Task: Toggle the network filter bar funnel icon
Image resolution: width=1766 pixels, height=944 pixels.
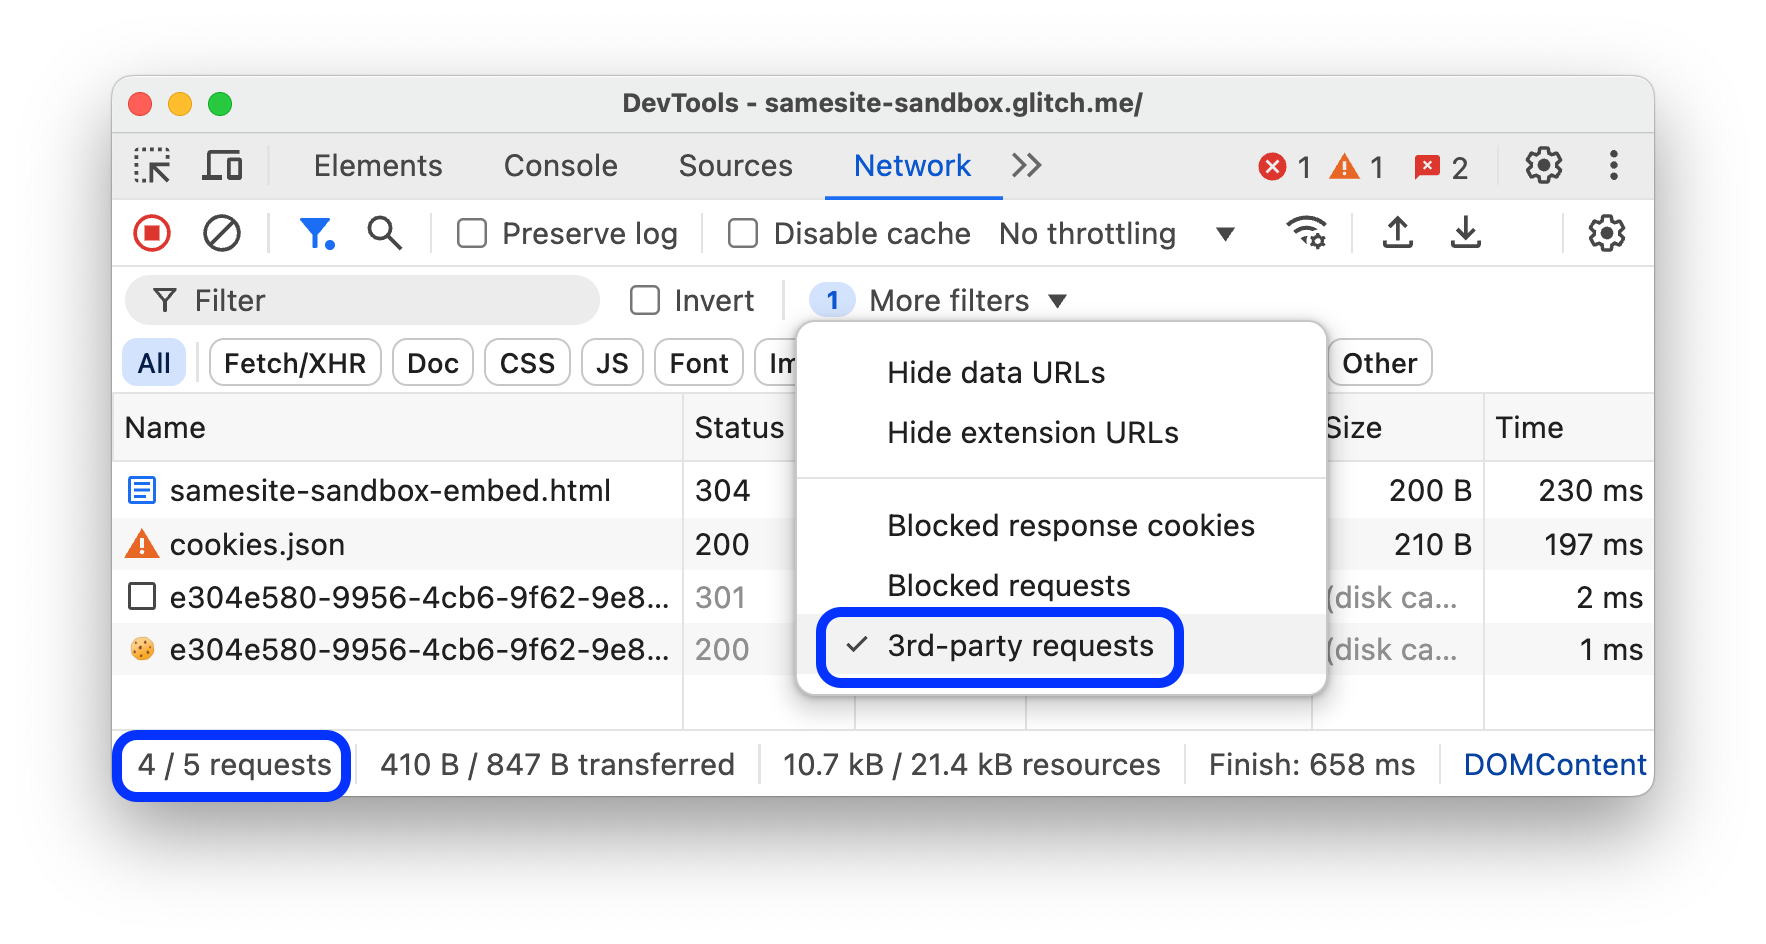Action: (317, 233)
